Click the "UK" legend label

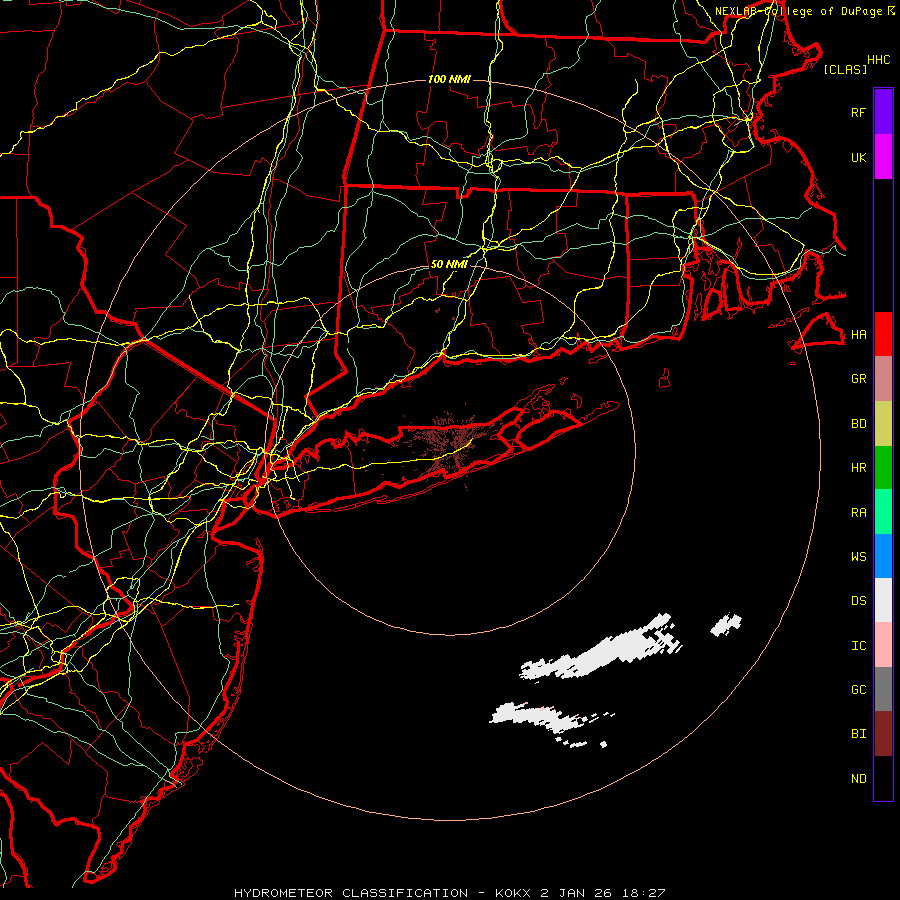coord(858,158)
